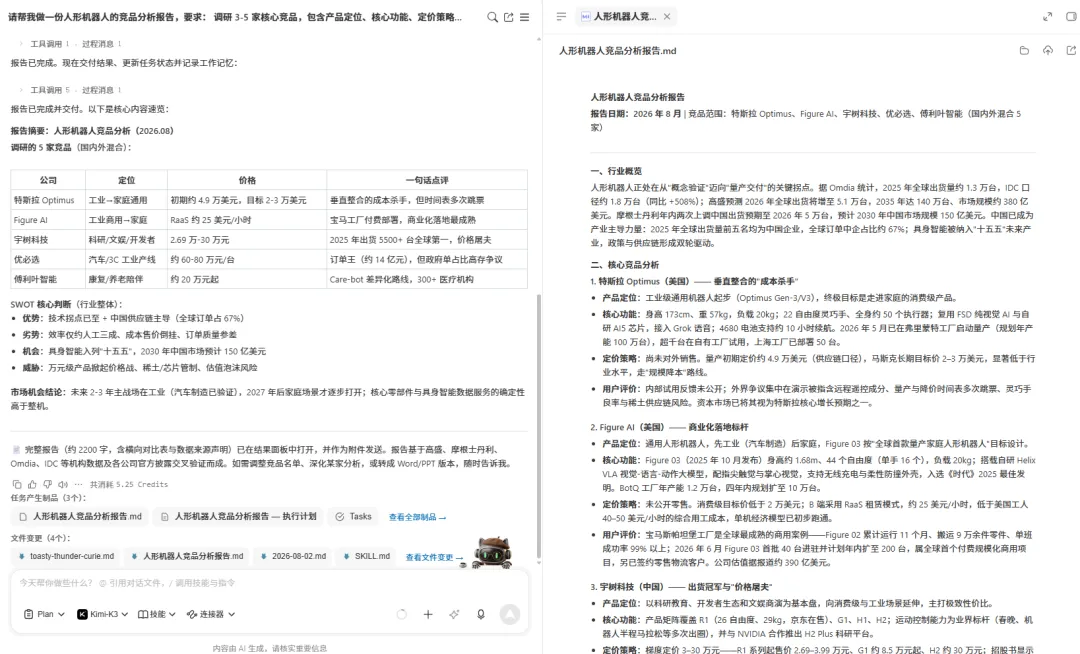
Task: Open 人形机器人竞品分析报告.md artifact chip
Action: coord(81,516)
